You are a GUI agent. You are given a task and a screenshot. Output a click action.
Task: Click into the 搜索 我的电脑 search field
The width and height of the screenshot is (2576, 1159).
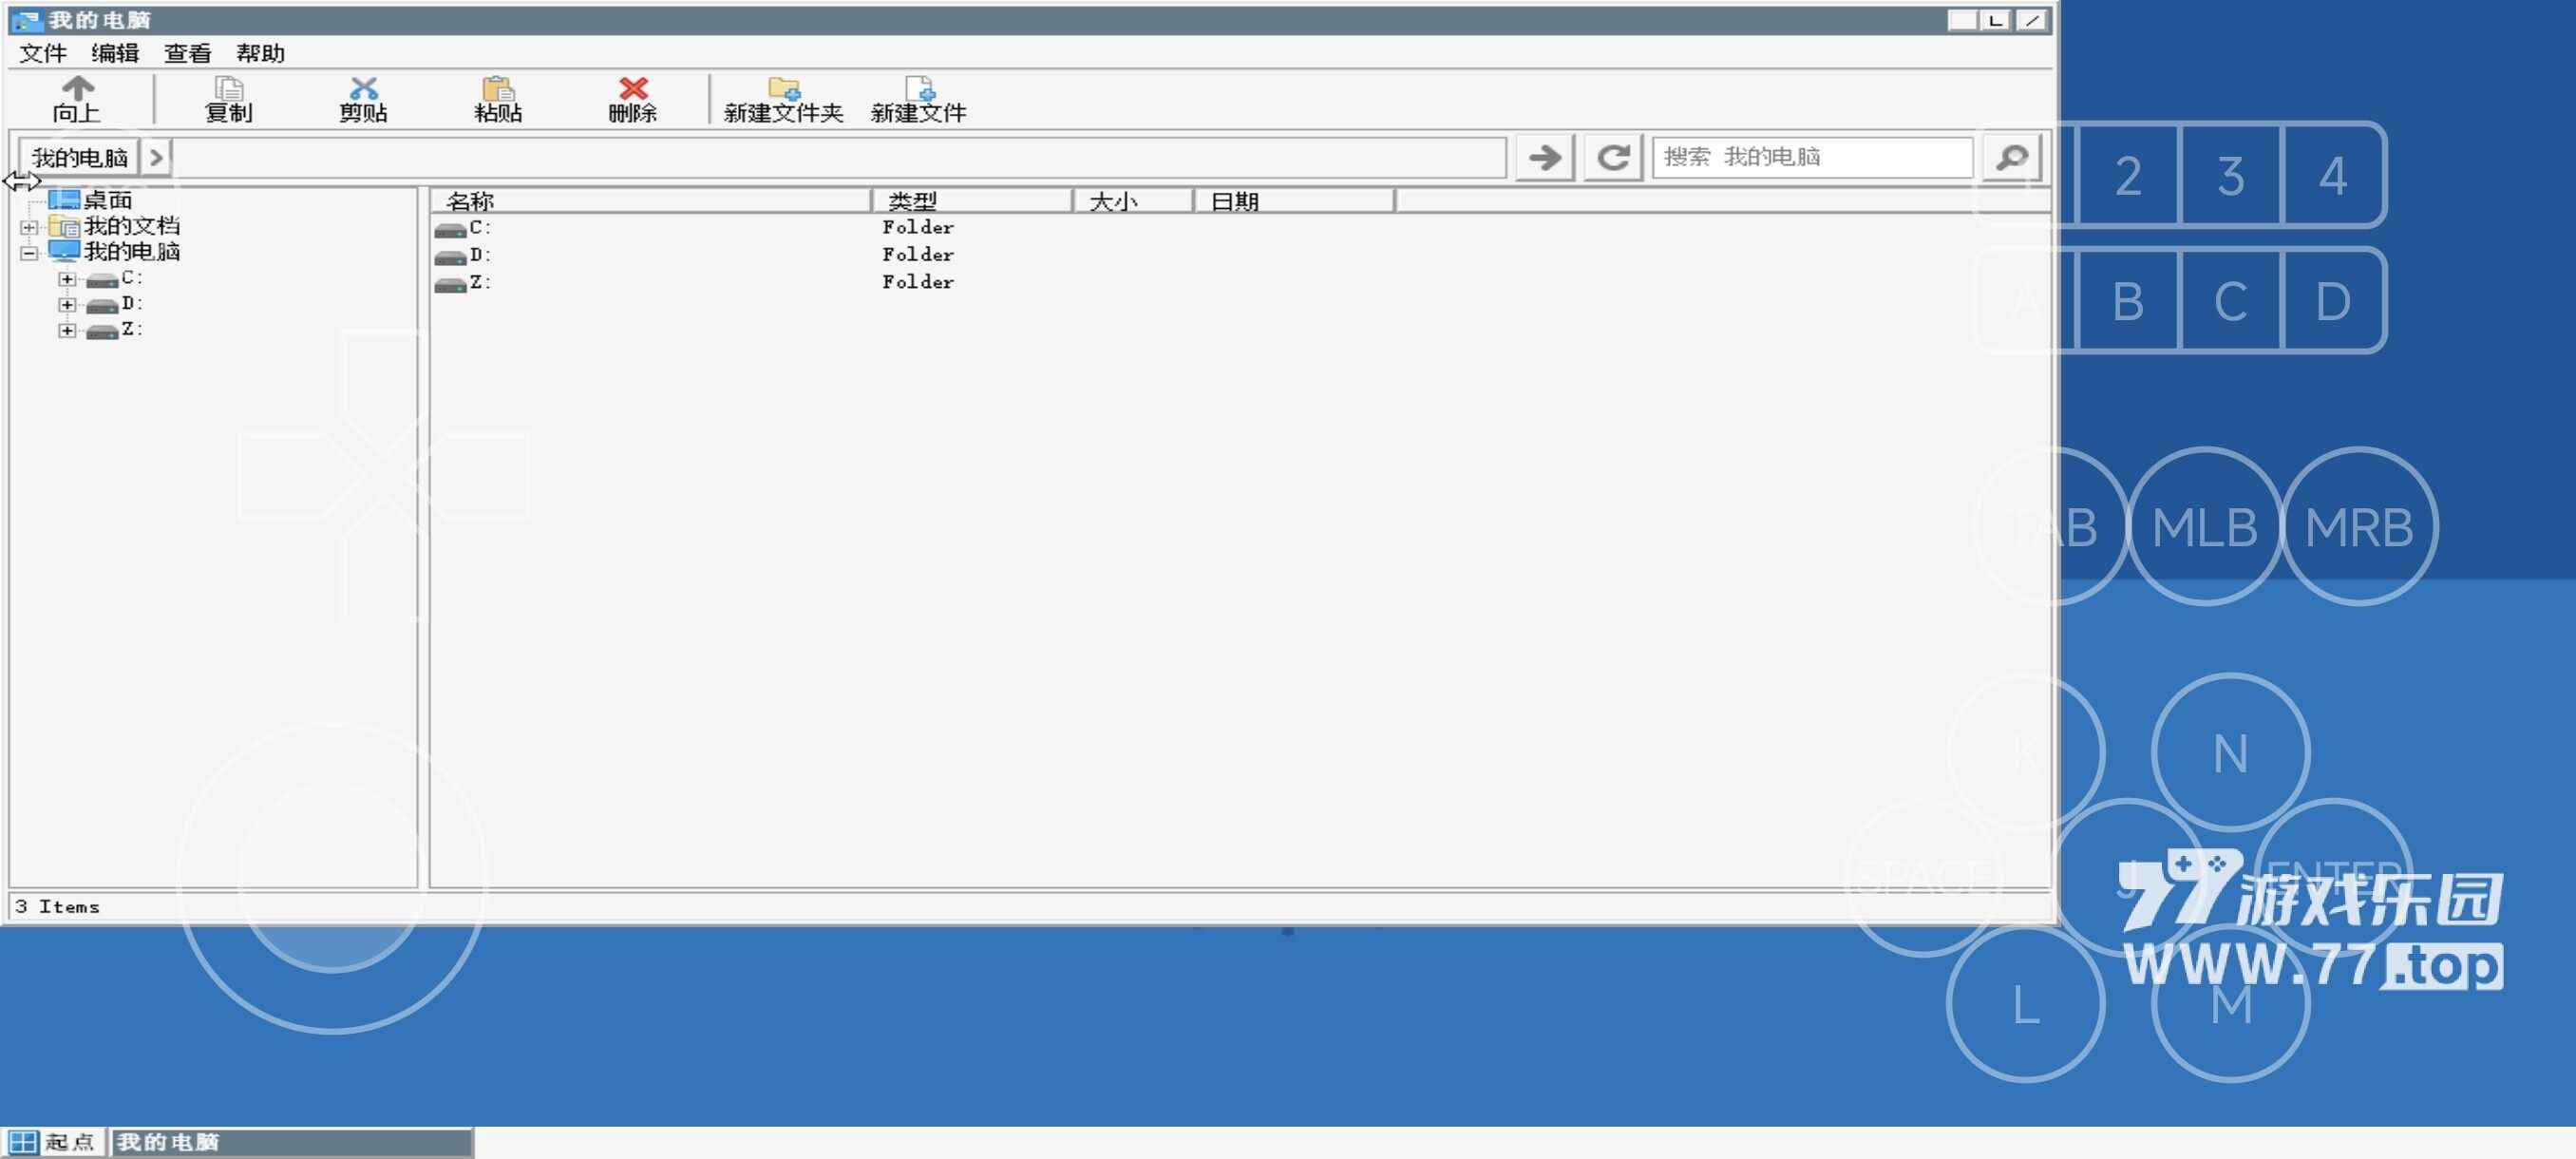click(1812, 157)
